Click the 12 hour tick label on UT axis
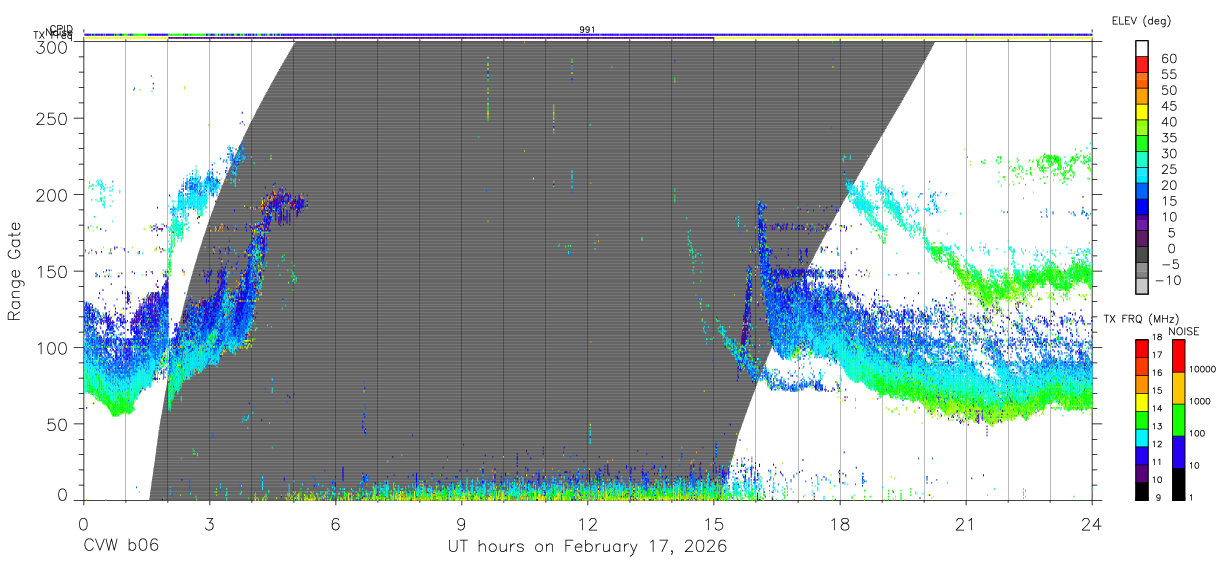This screenshot has height=567, width=1228. [588, 523]
